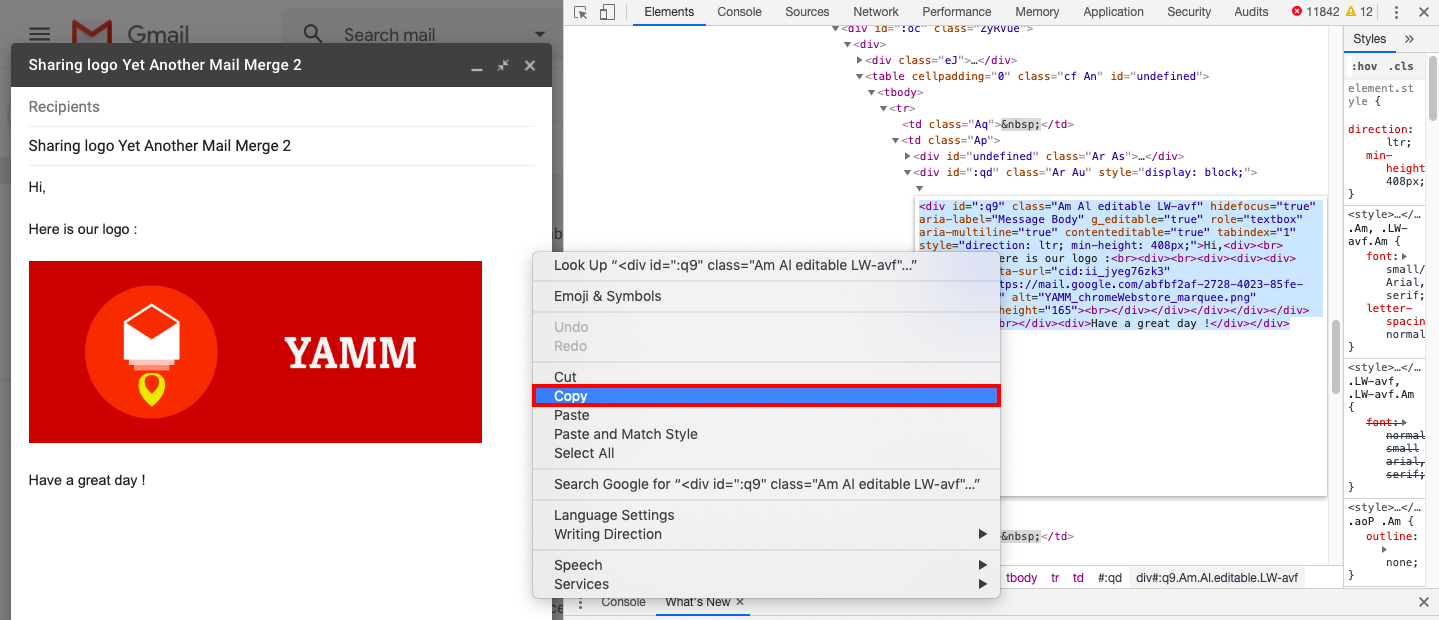The width and height of the screenshot is (1439, 620).
Task: Exit full-screen on compose window
Action: (504, 65)
